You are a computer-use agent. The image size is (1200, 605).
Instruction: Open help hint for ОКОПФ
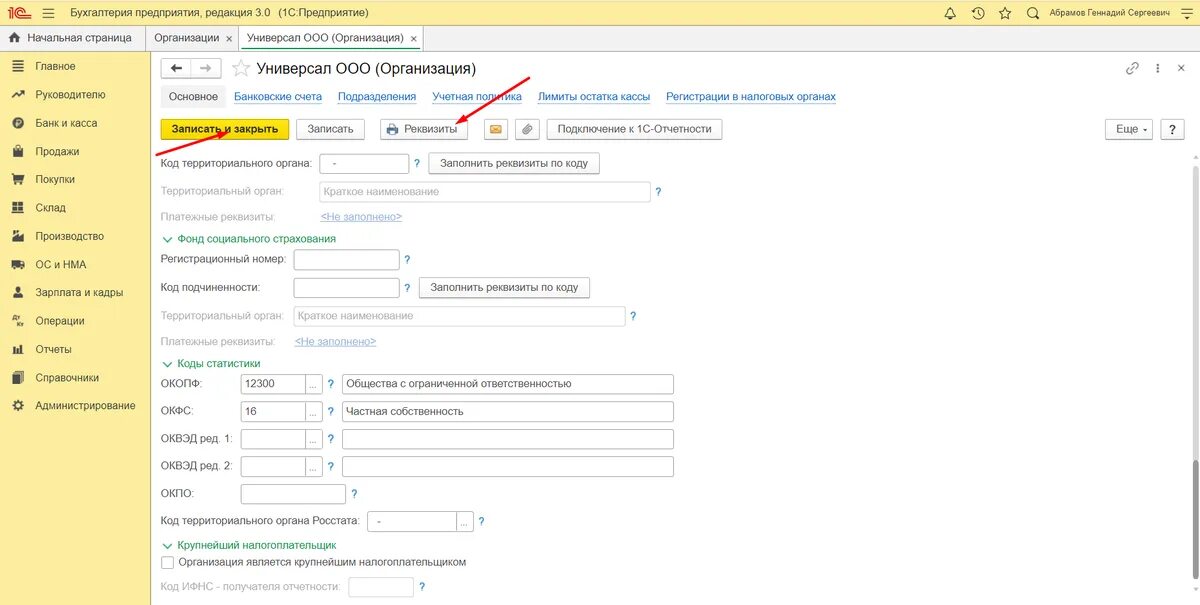[x=330, y=384]
